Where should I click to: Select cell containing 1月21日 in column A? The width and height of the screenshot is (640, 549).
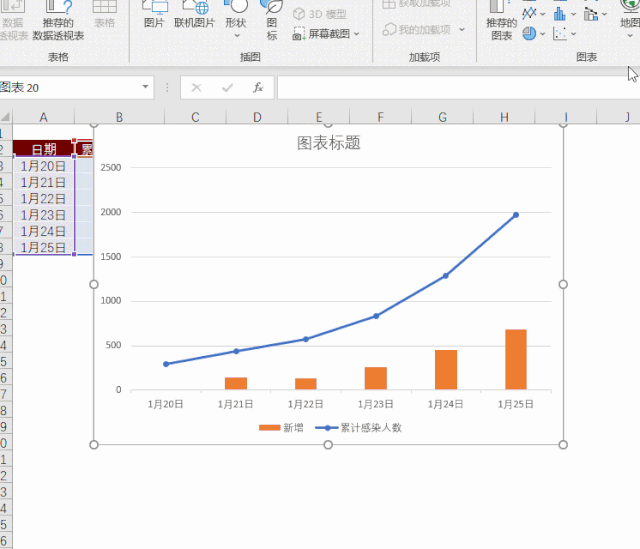click(43, 182)
